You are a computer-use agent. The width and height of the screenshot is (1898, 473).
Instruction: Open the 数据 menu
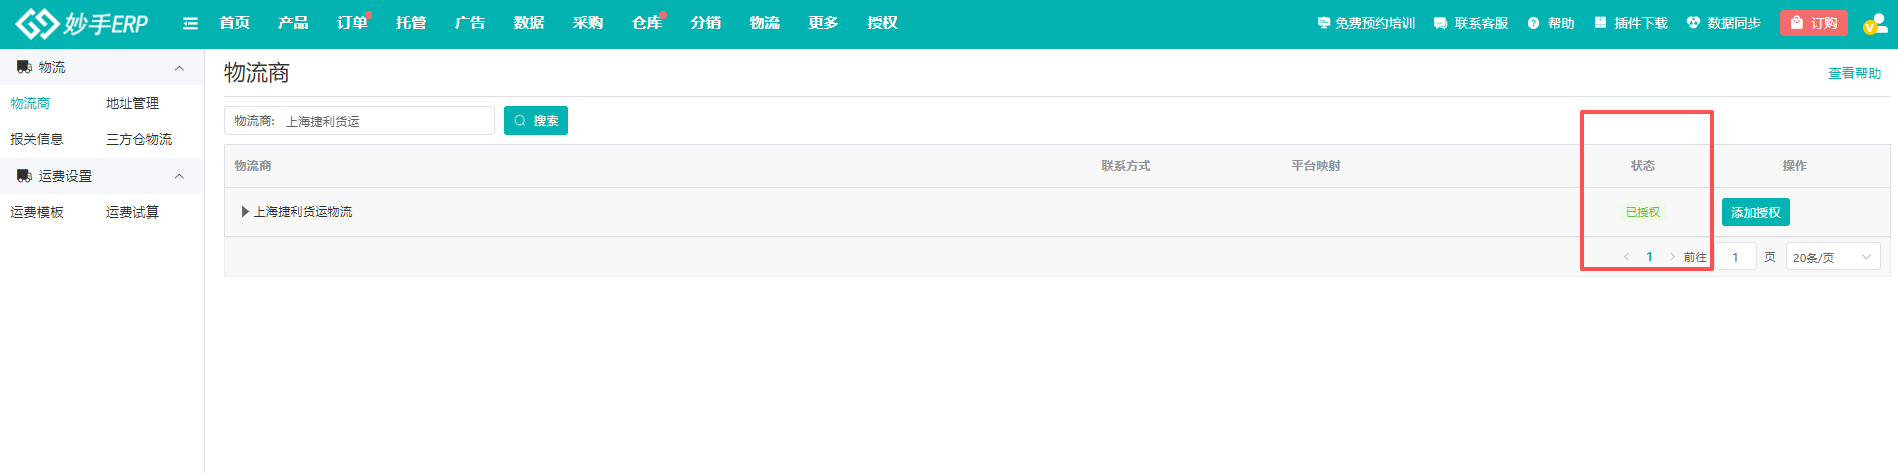(x=529, y=23)
